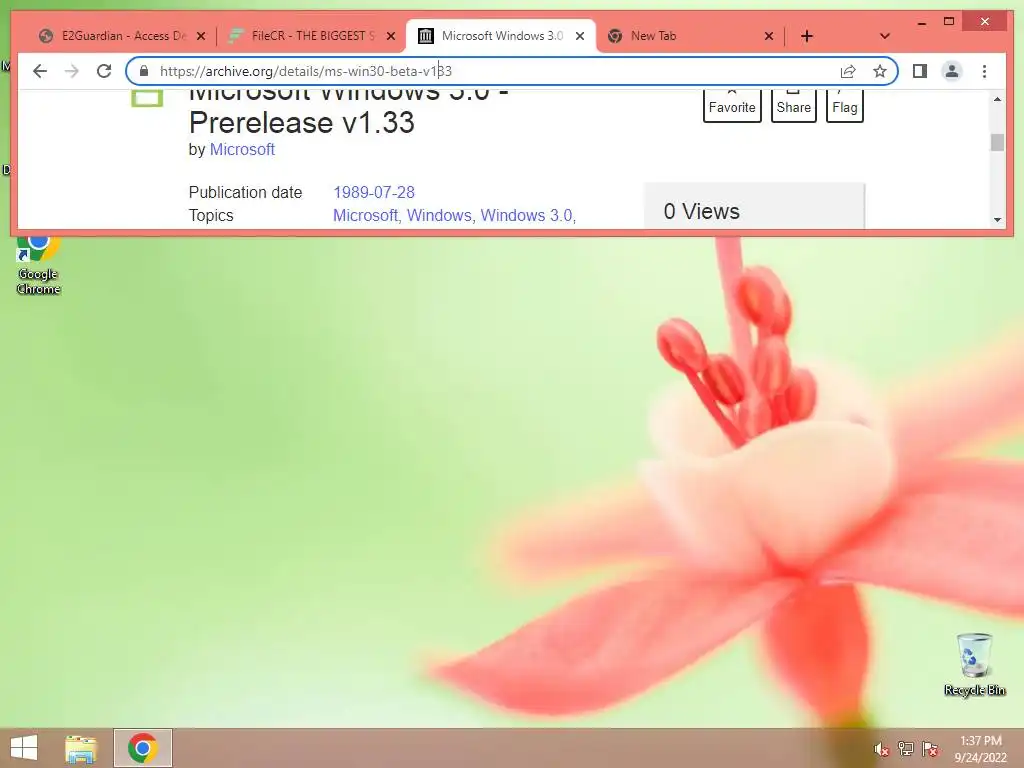
Task: Open the Windows topic link
Action: pyautogui.click(x=441, y=216)
